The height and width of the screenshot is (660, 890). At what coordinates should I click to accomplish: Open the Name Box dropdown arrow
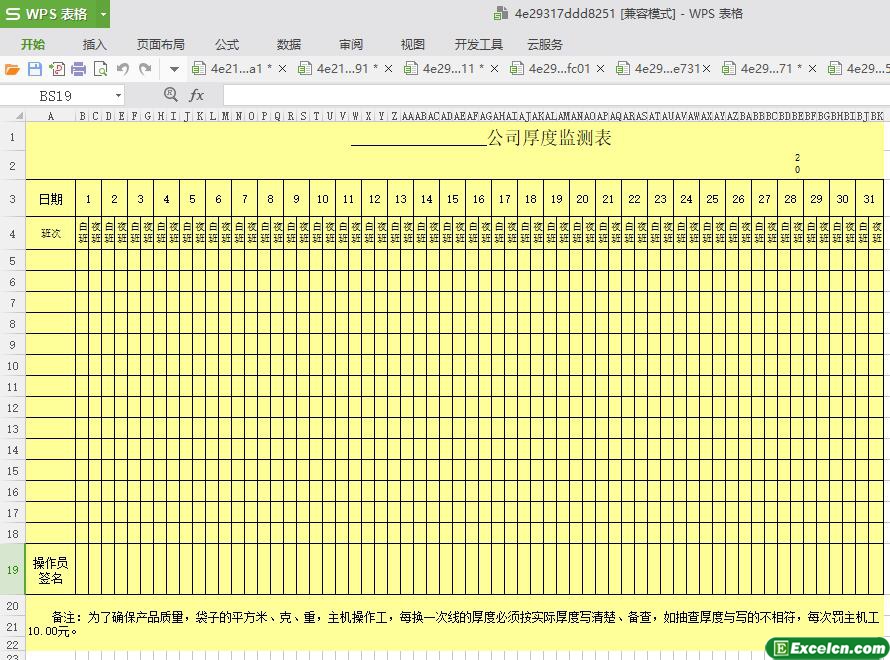118,96
